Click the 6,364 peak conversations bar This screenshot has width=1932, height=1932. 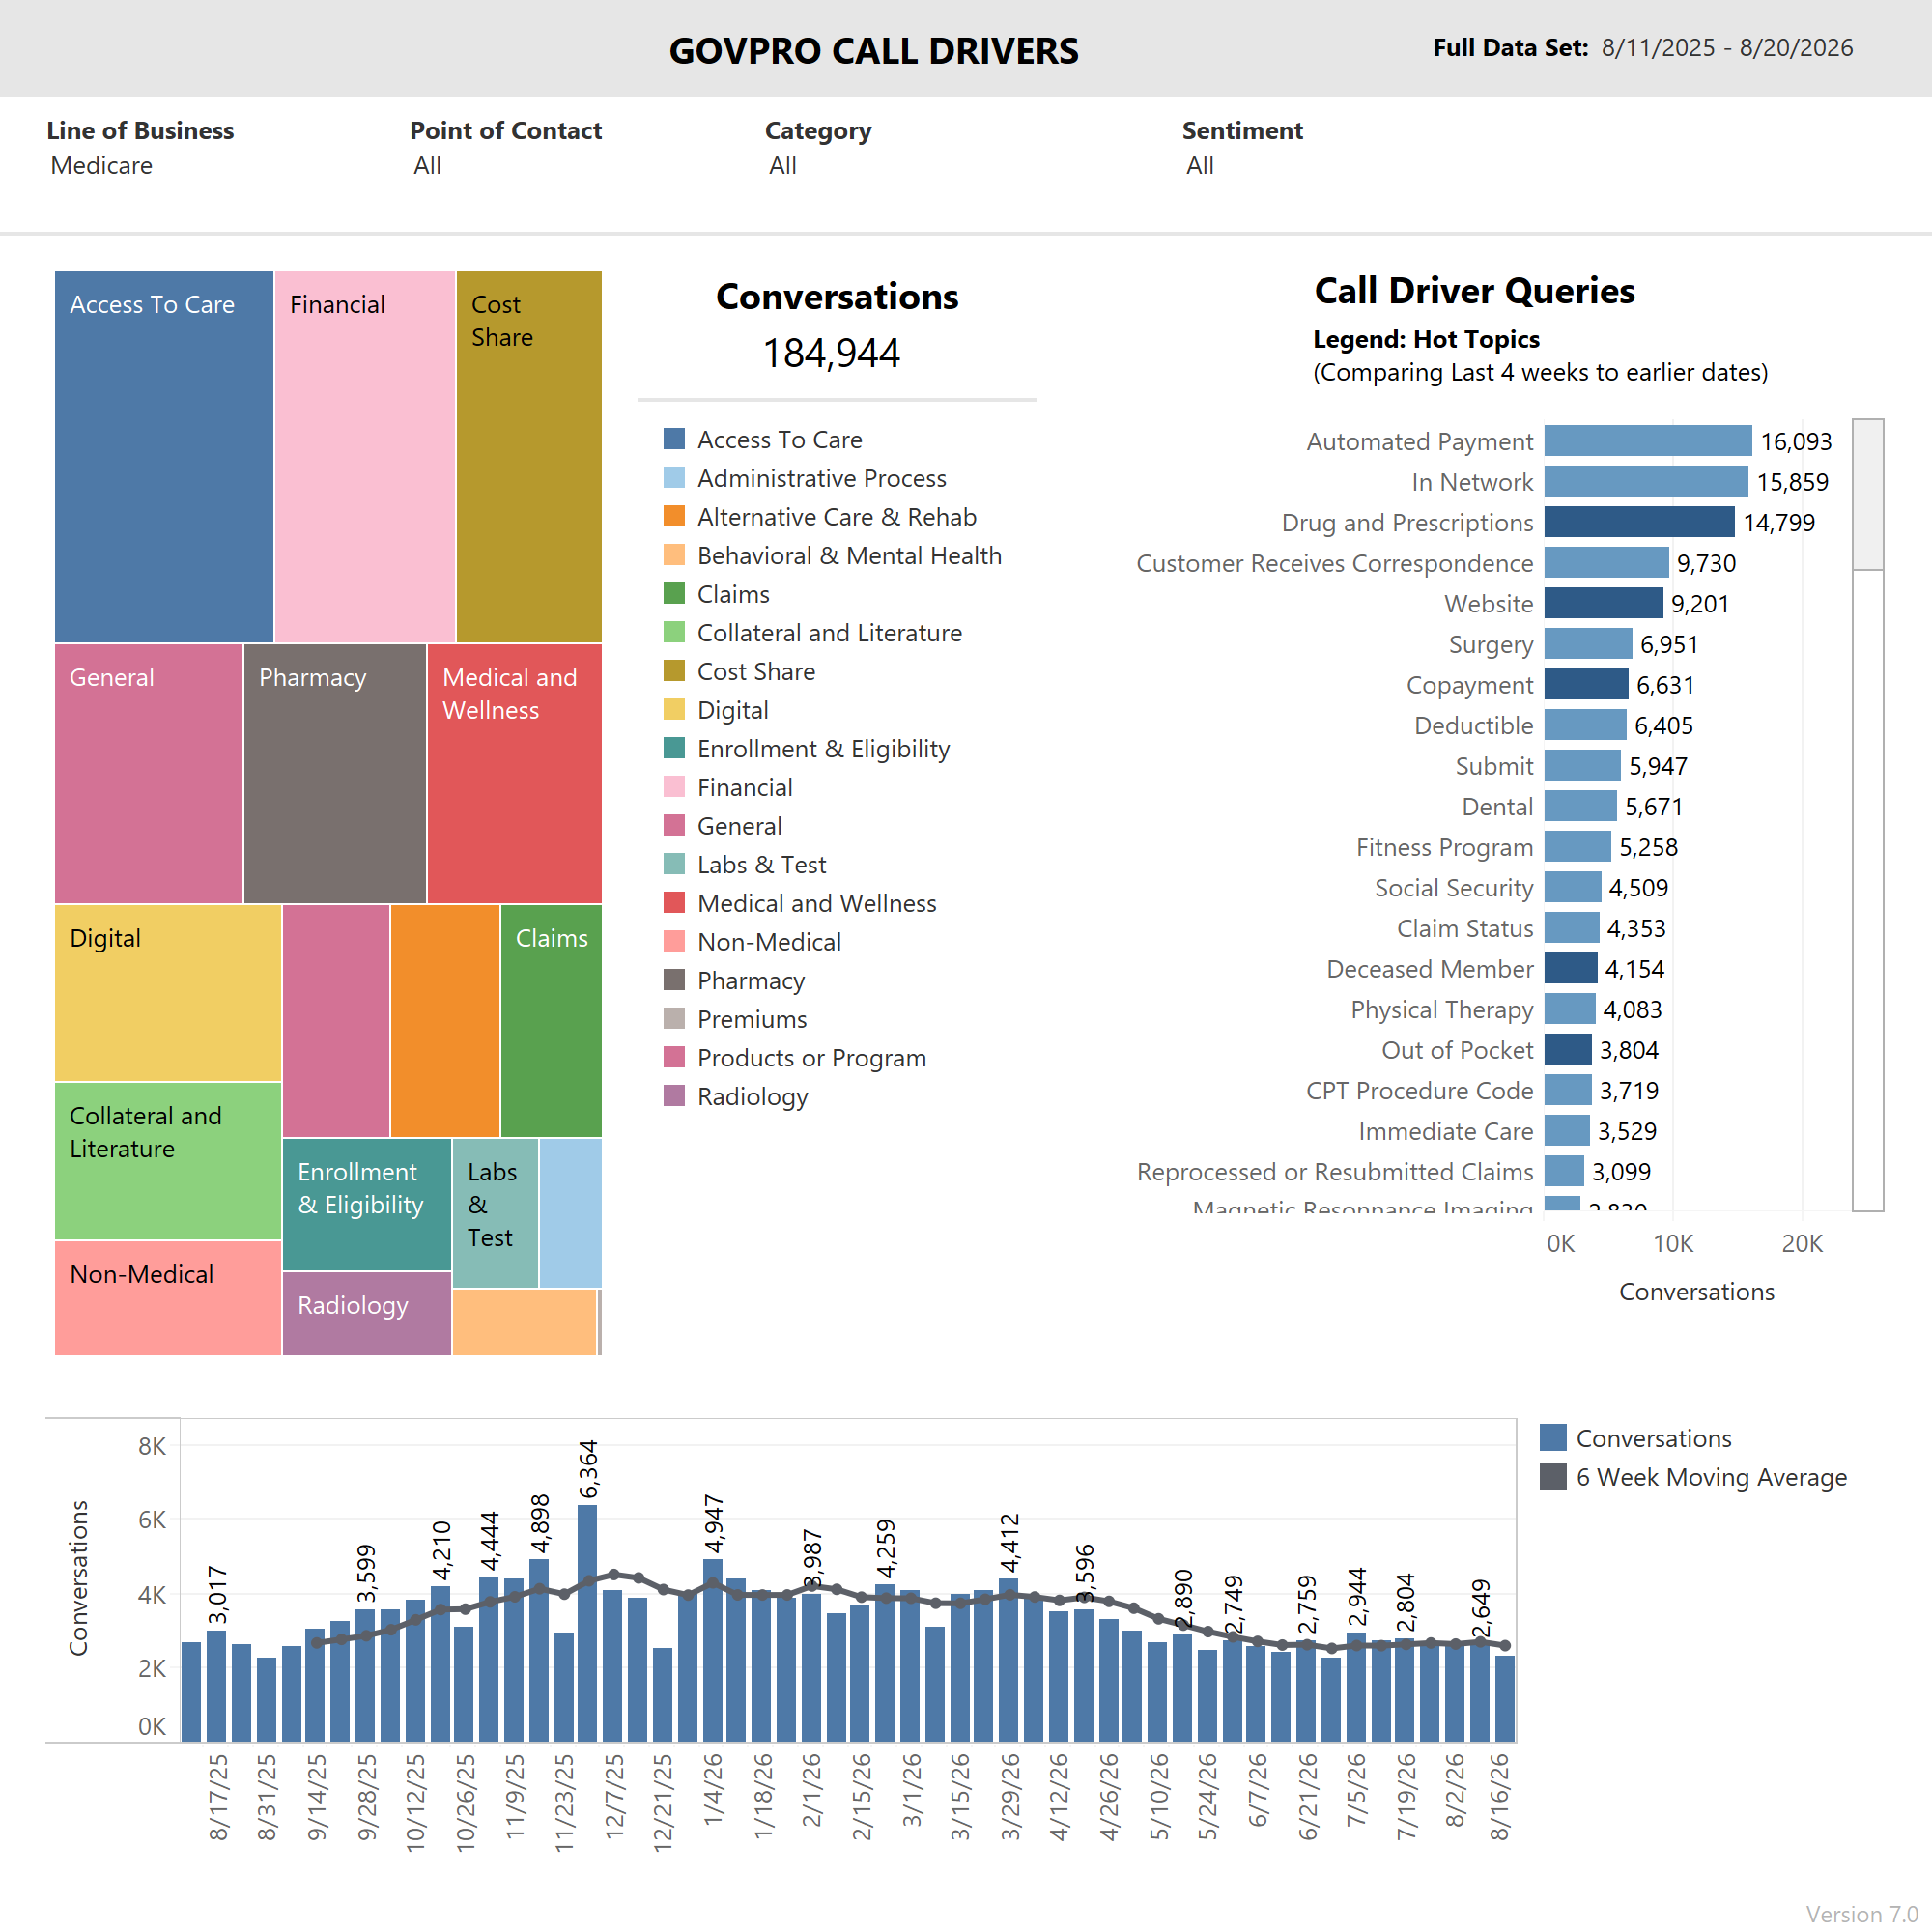pos(587,1622)
